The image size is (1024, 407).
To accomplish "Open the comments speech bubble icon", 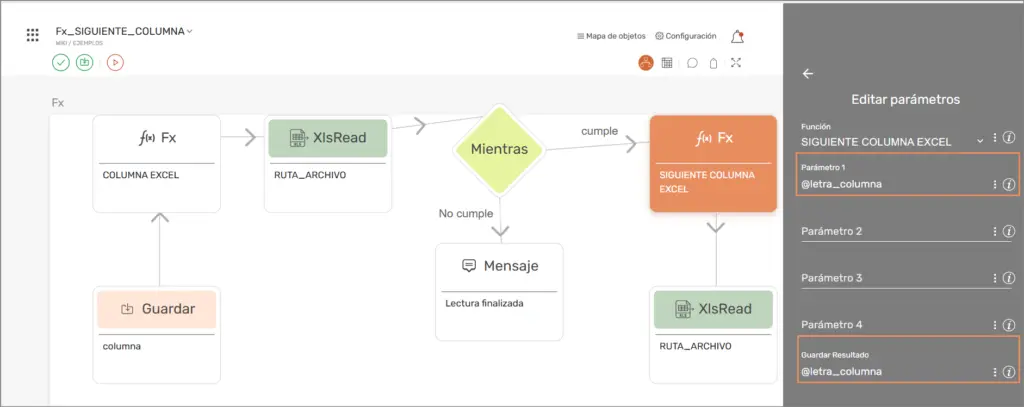I will click(692, 63).
